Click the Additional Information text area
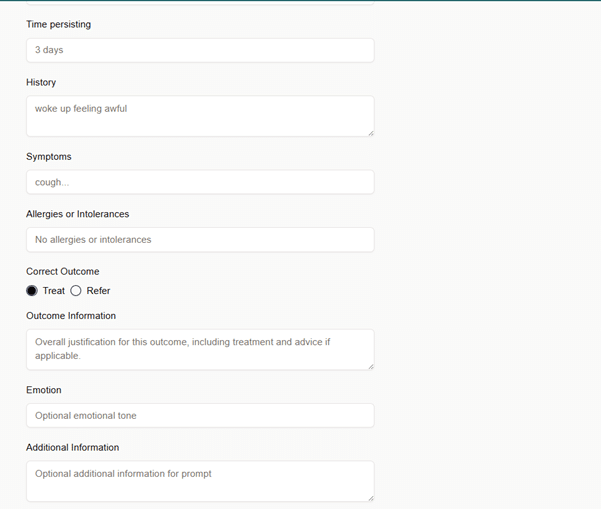 point(200,481)
